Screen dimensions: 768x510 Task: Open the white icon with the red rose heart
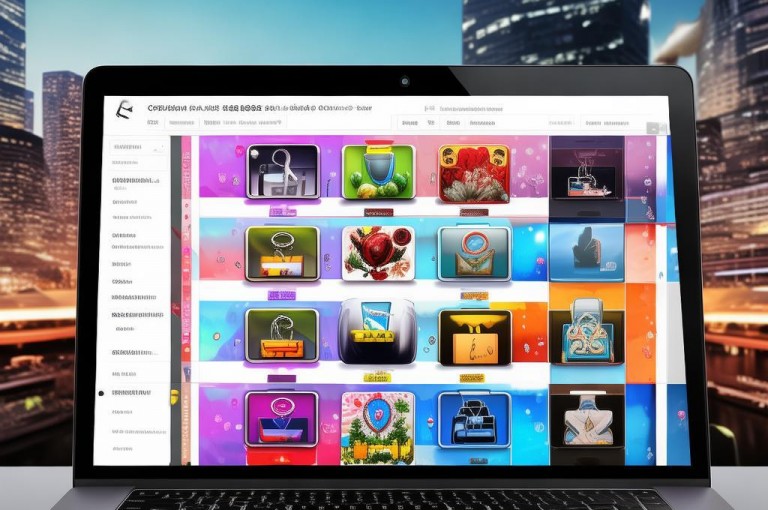coord(378,253)
